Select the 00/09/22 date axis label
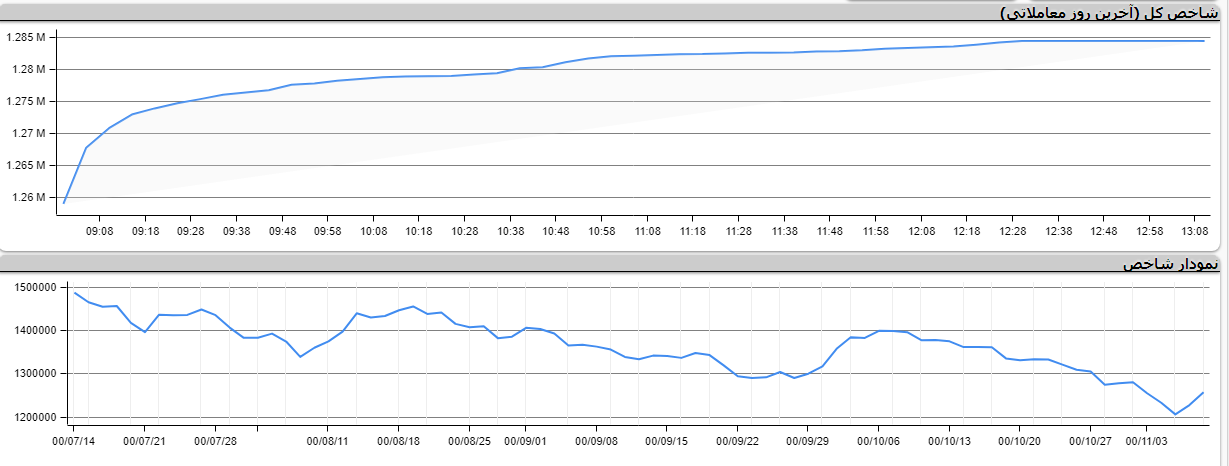Screen dimensions: 1229x466 738,440
